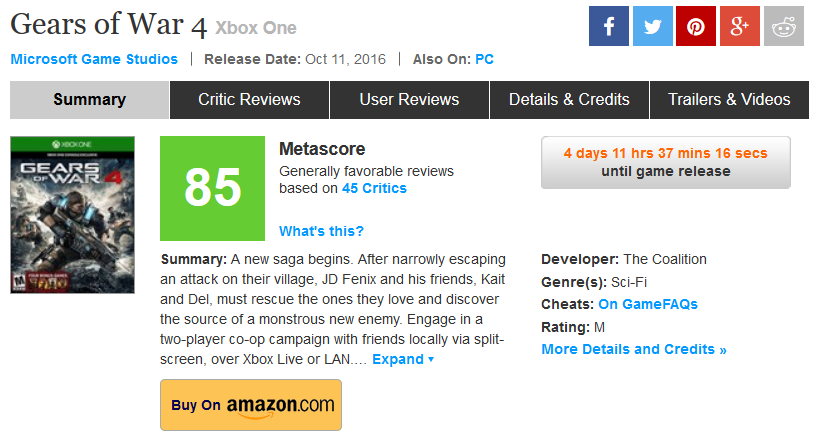The image size is (826, 436).
Task: Share the page on Google Plus
Action: pos(740,26)
